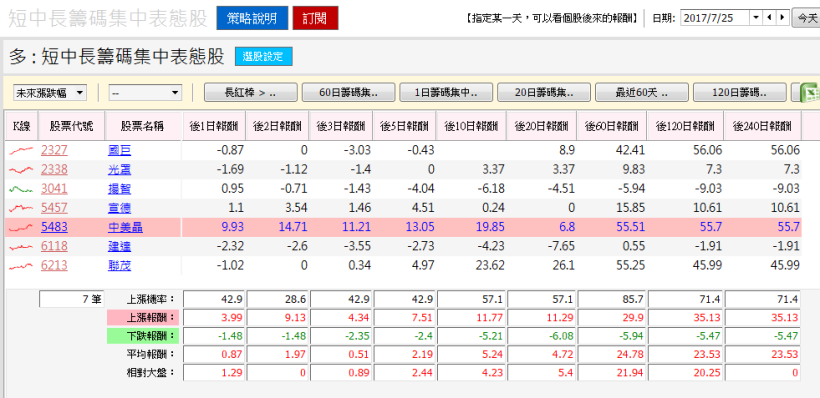Sort by 後60日報酬 column header
Image resolution: width=820 pixels, height=398 pixels.
[612, 126]
